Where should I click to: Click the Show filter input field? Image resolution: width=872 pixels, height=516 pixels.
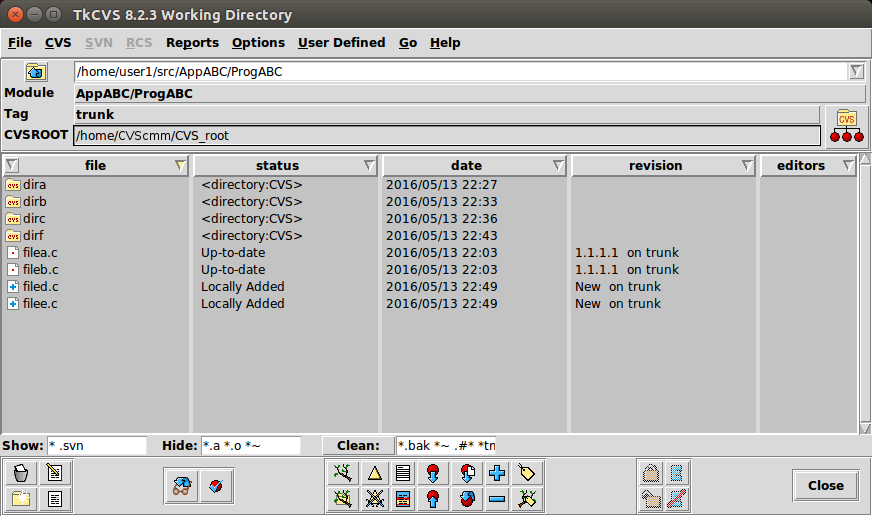(x=96, y=445)
